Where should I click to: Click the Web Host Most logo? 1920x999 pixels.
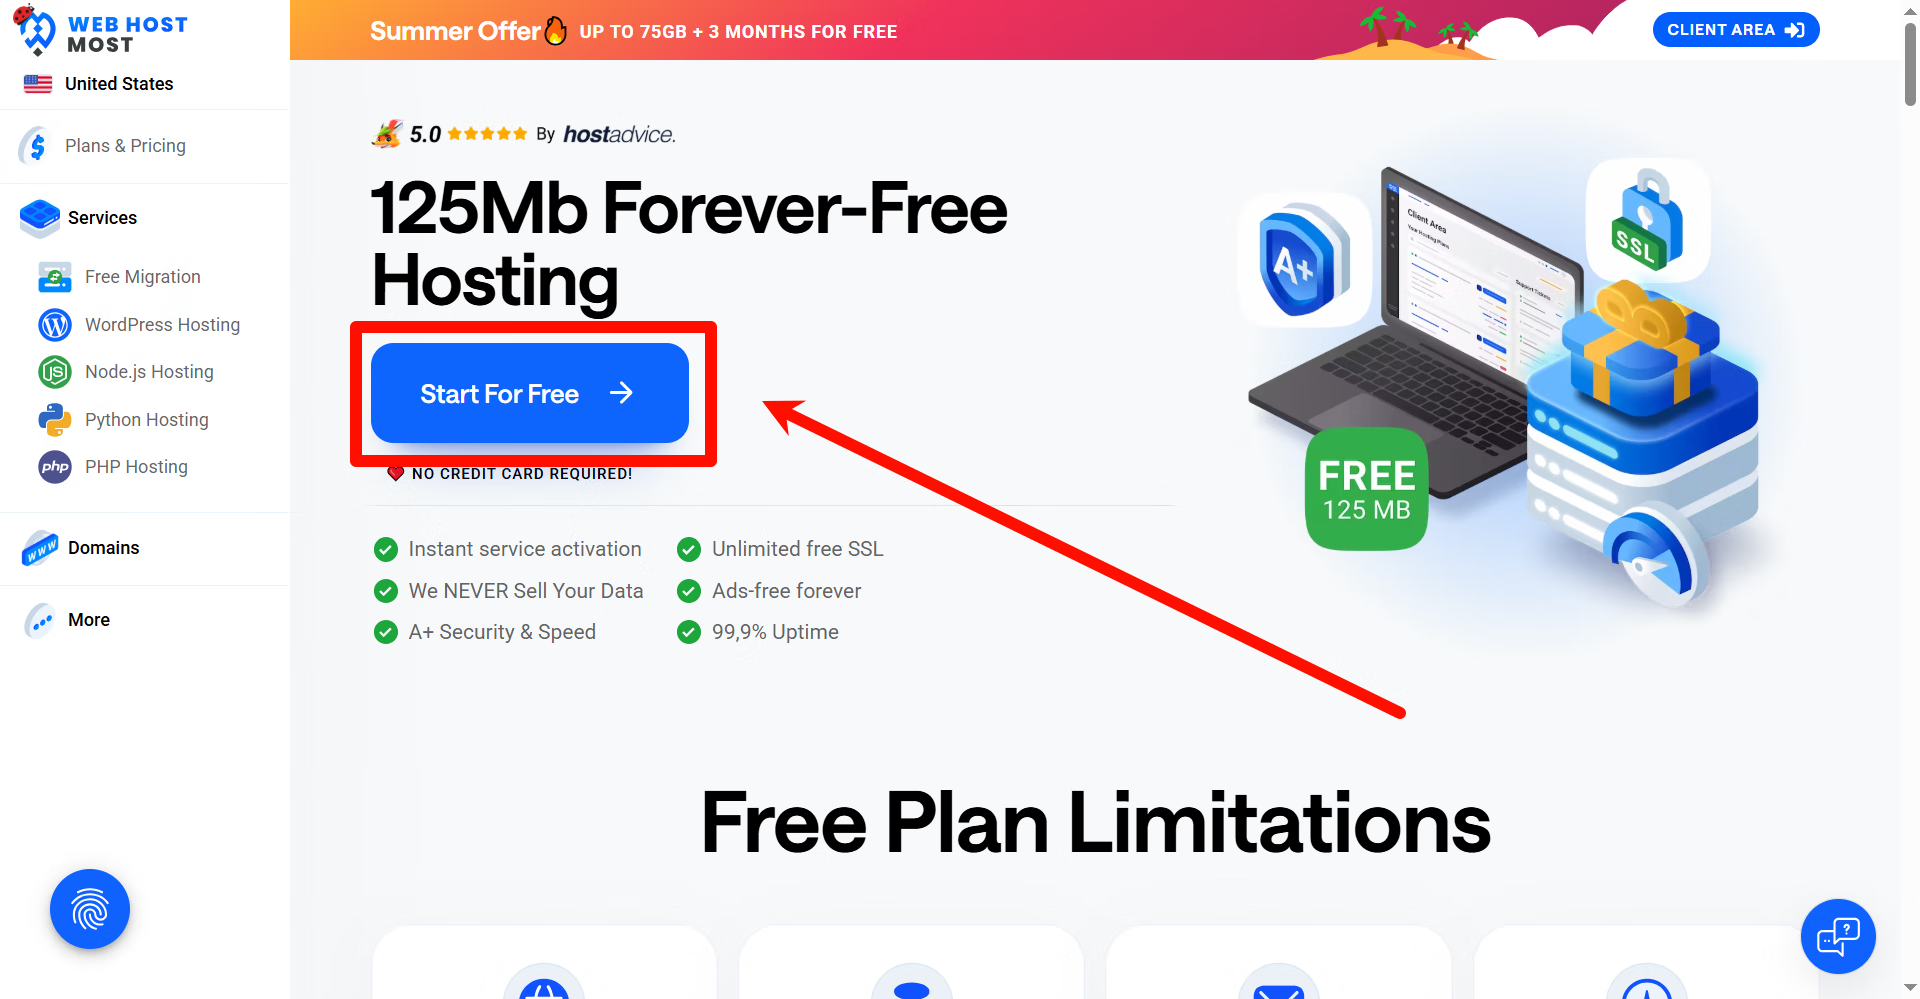click(100, 32)
